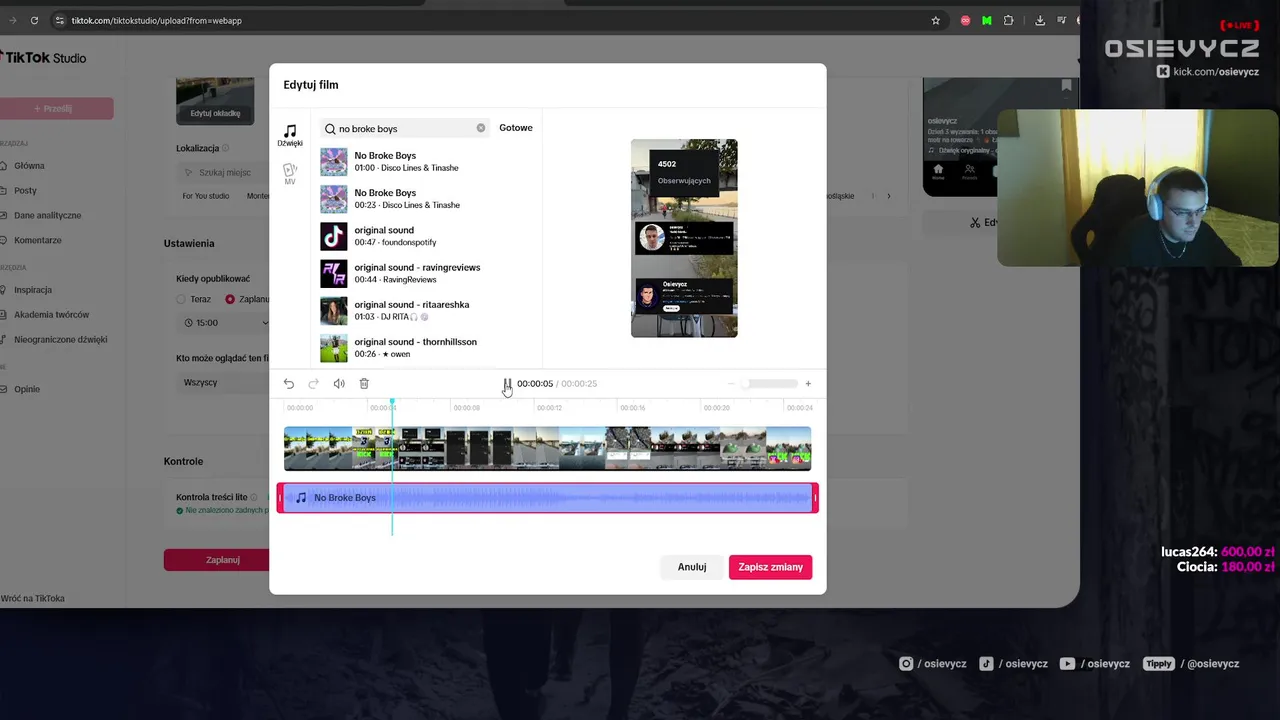The image size is (1280, 720).
Task: Reload the browser page
Action: coord(34,20)
